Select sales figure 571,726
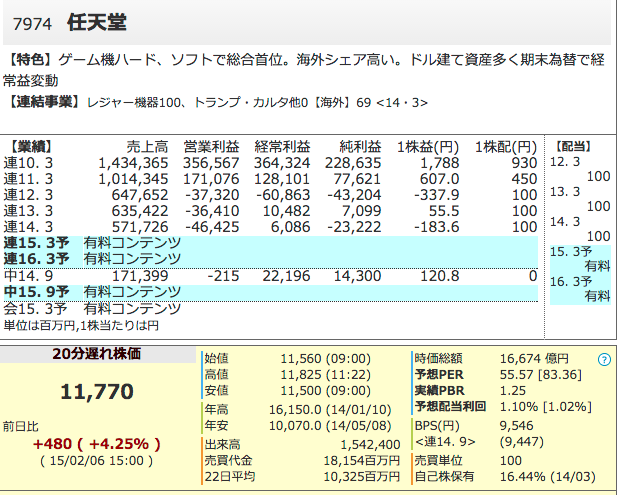Screen dimensions: 617x495 pyautogui.click(x=140, y=227)
